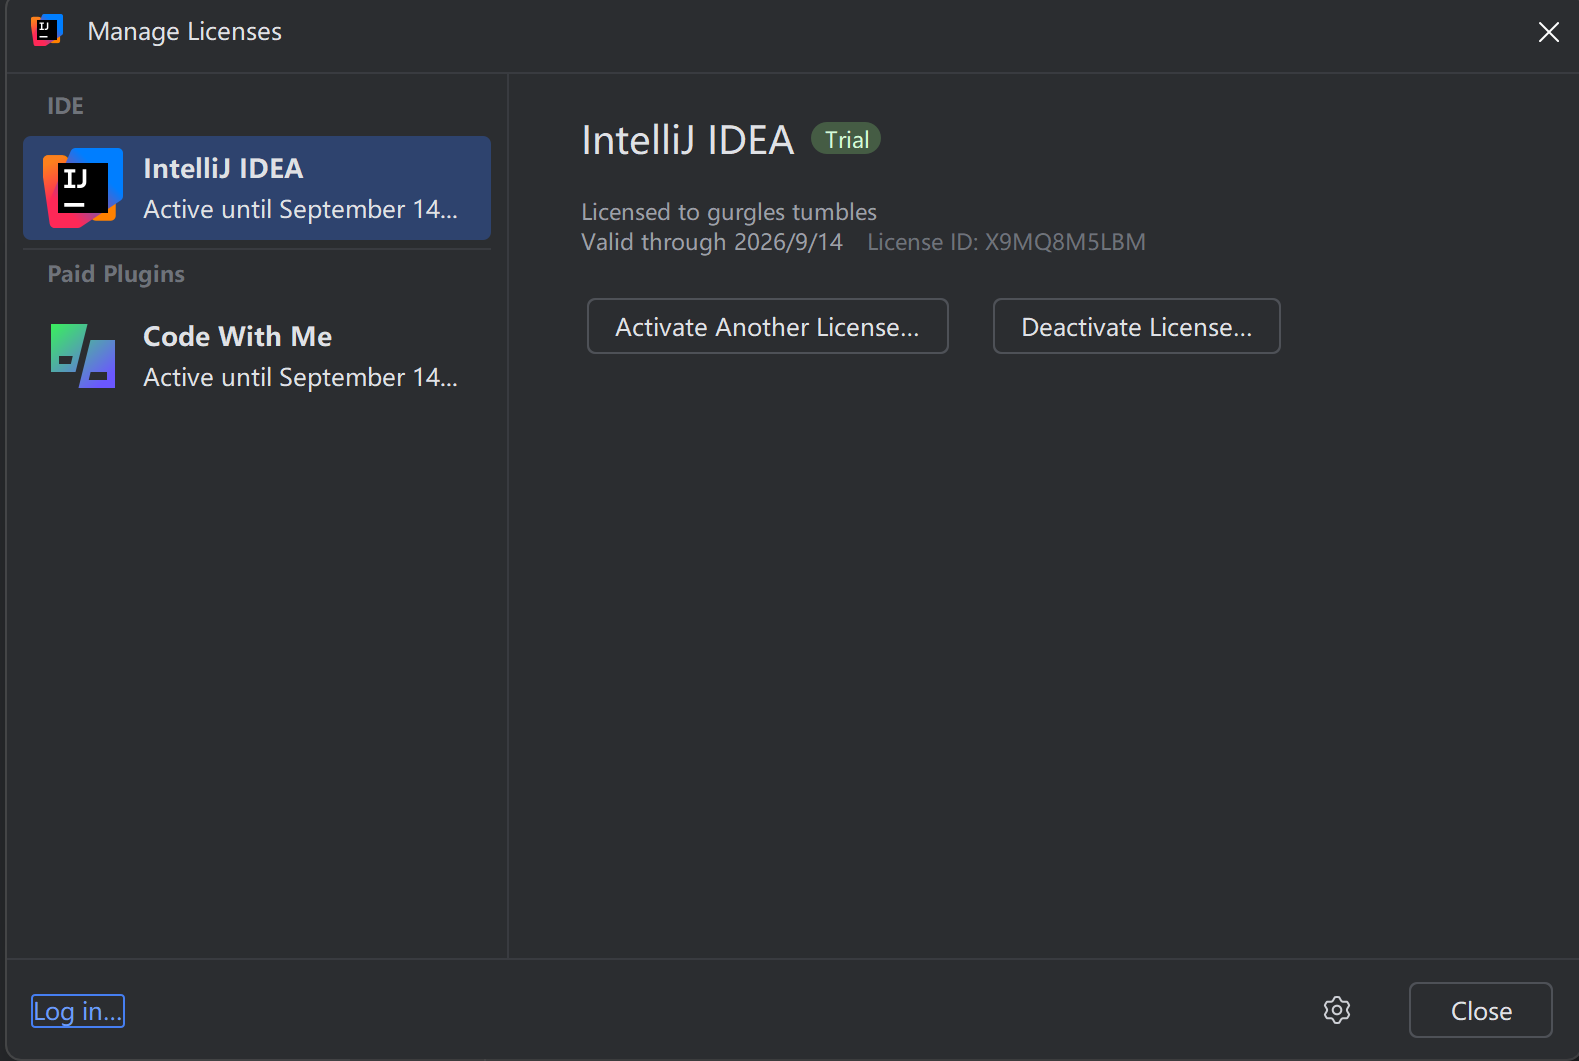Click Deactivate License button

1137,326
